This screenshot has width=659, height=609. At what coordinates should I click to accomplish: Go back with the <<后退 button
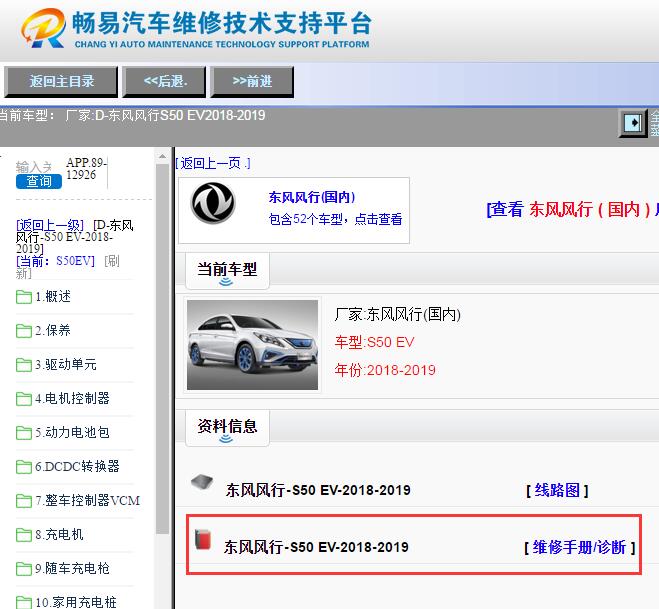pyautogui.click(x=164, y=82)
